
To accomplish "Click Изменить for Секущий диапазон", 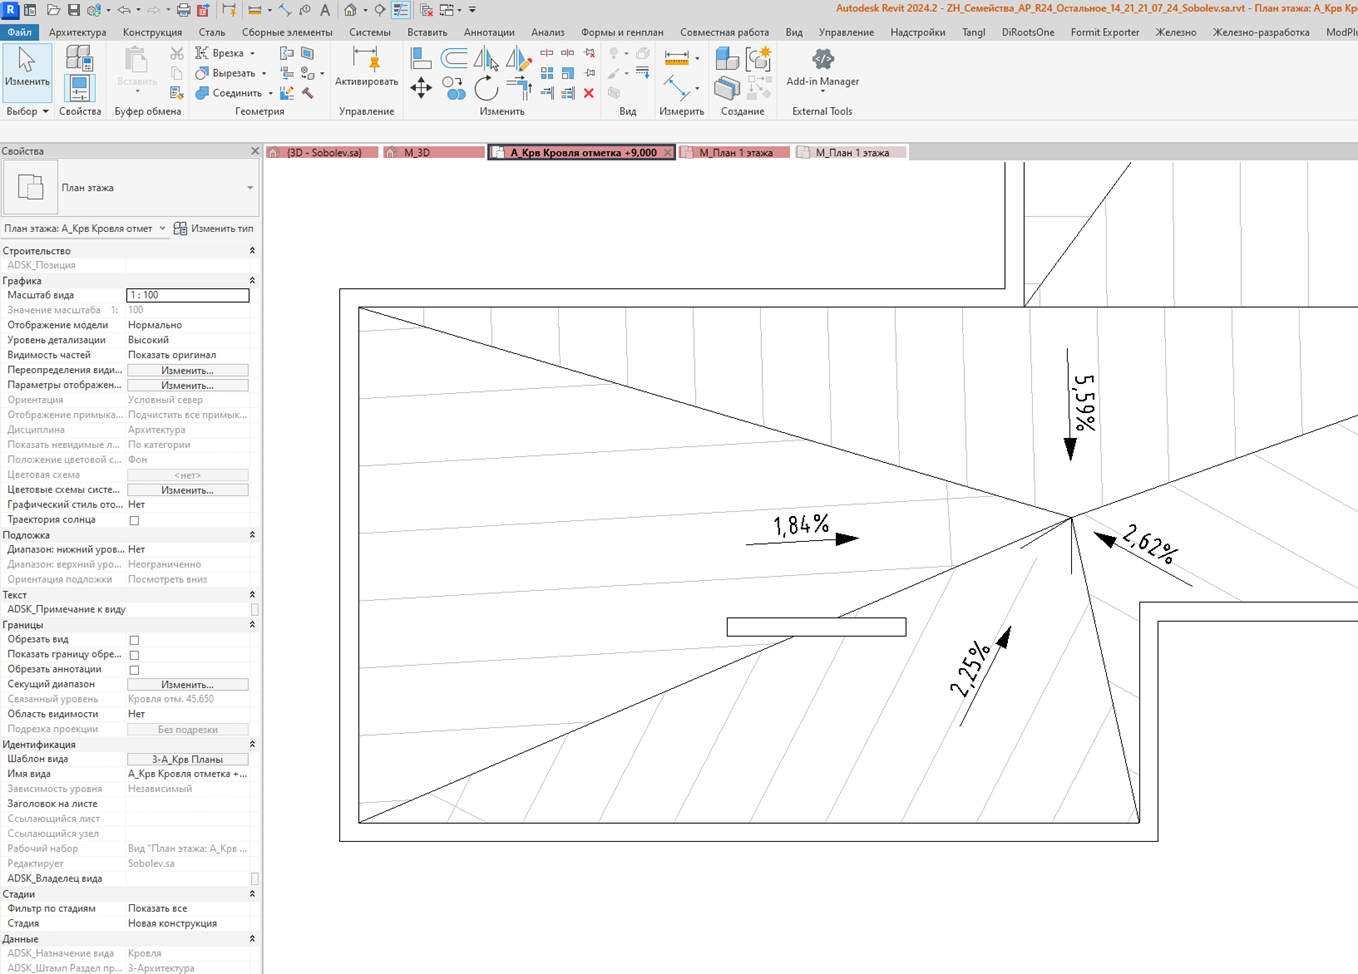I will (188, 685).
